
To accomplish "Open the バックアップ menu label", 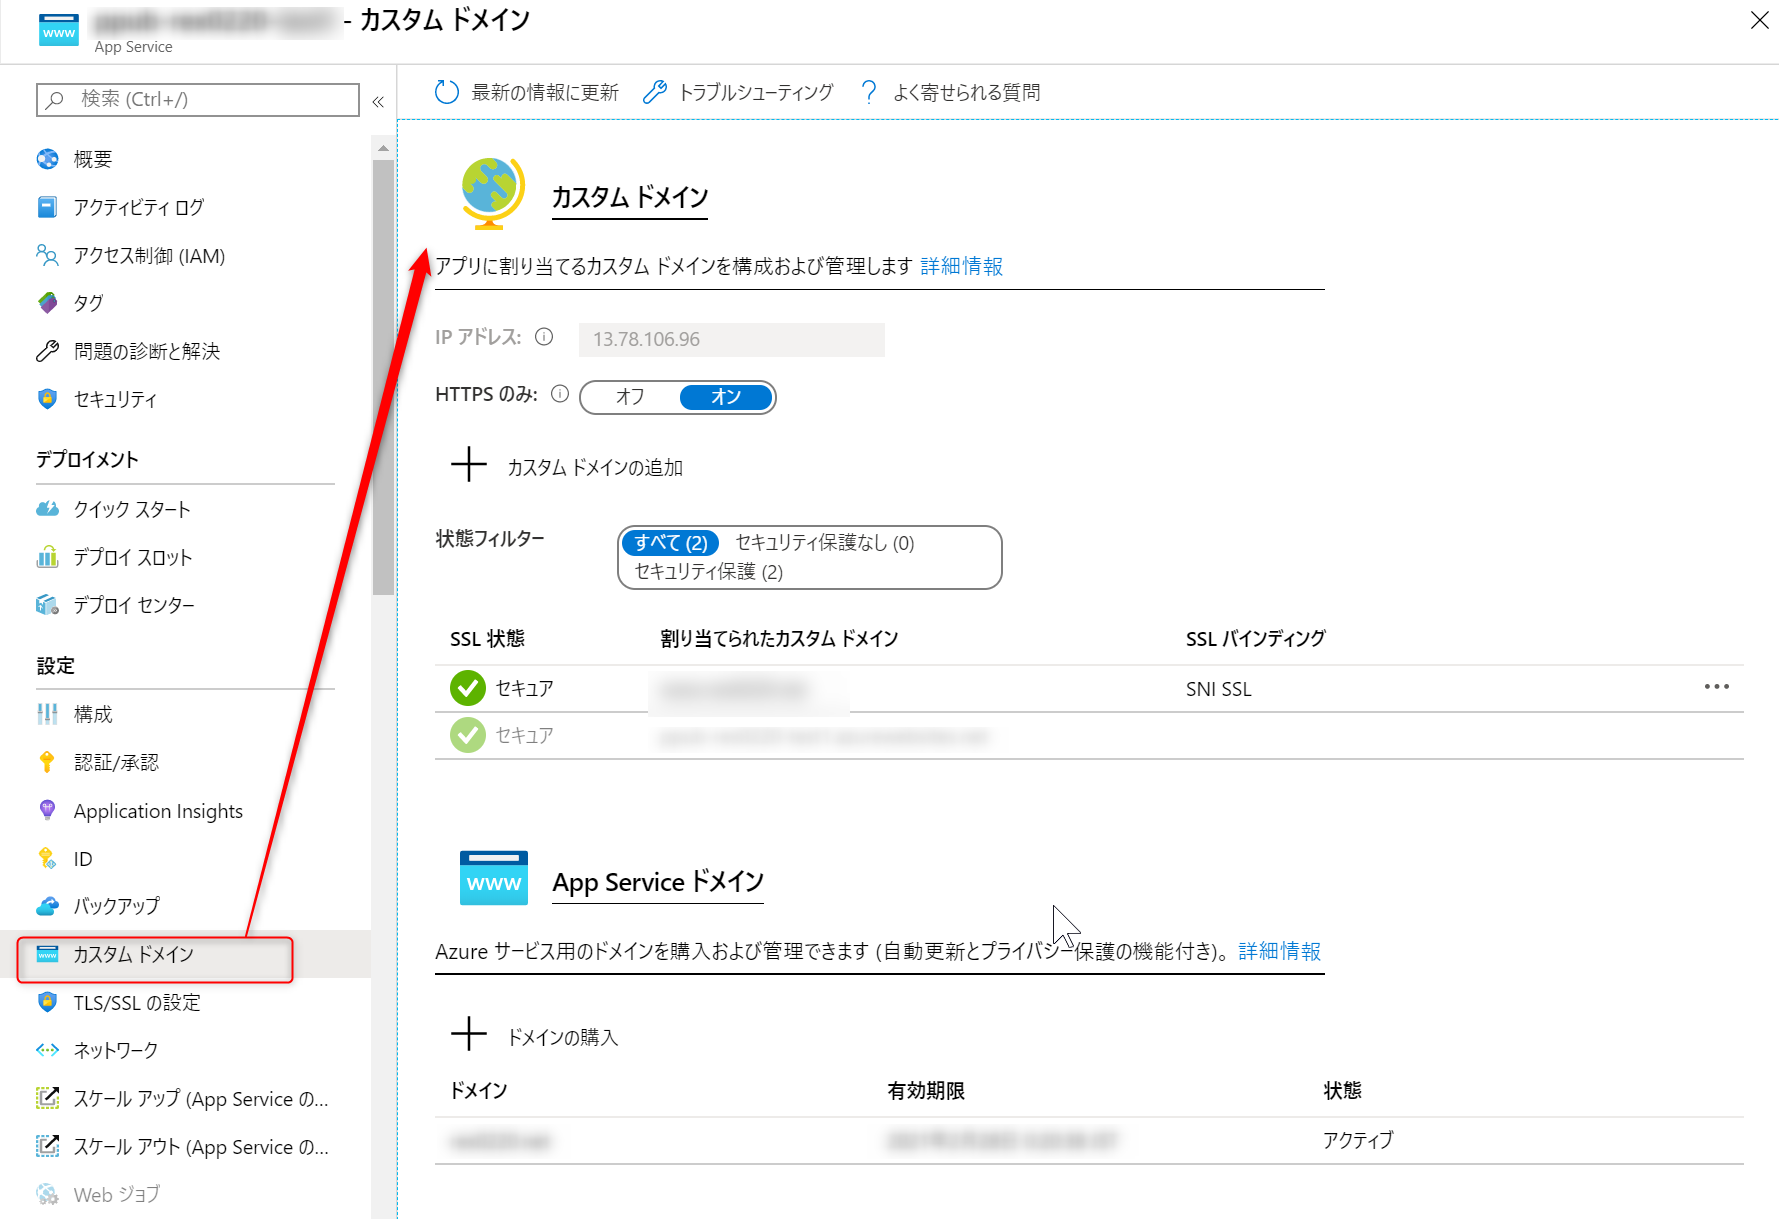I will pyautogui.click(x=116, y=906).
